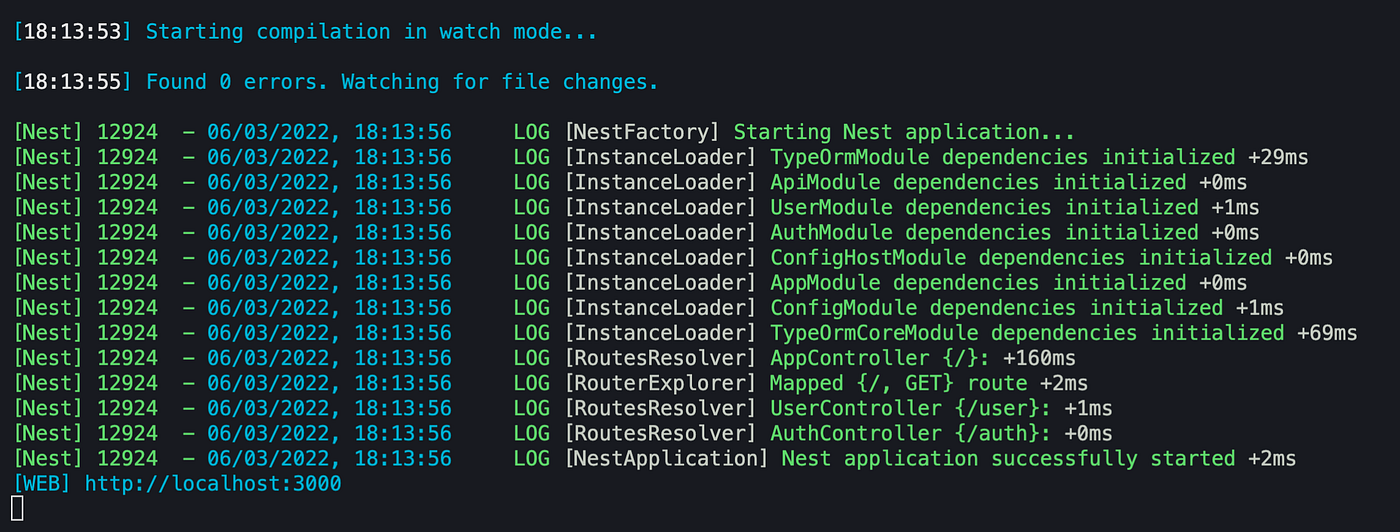
Task: Click the 'Starting Nest application...' log text
Action: coord(904,132)
